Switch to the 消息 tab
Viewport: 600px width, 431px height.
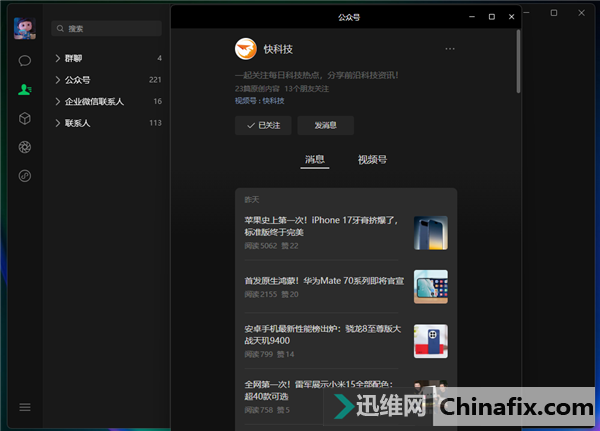(x=315, y=160)
